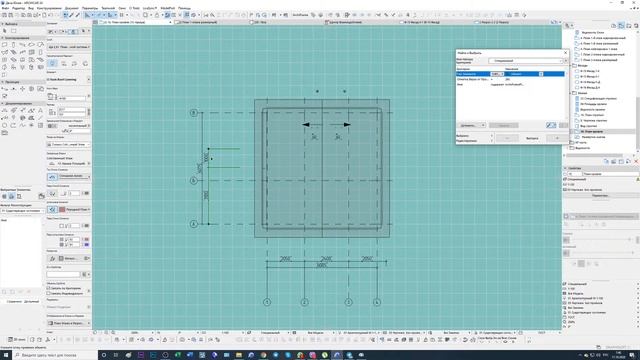The width and height of the screenshot is (640, 360).
Task: Toggle first checkbox under Info Box lower section
Action: (49, 288)
